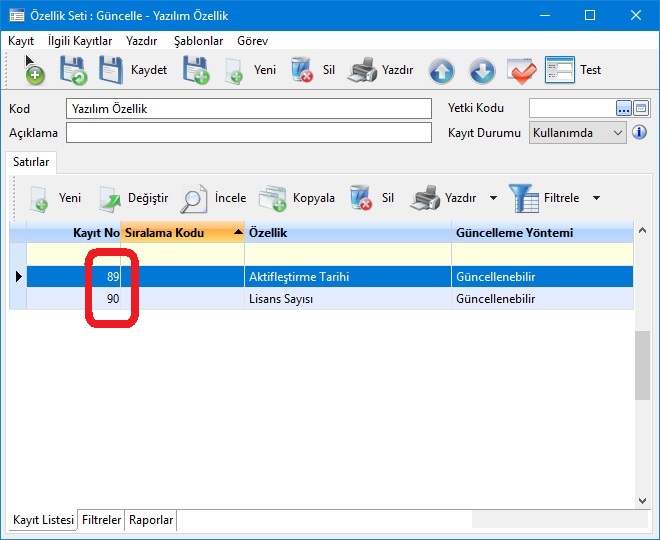
Task: Click the up arrow previous record icon
Action: tap(442, 71)
